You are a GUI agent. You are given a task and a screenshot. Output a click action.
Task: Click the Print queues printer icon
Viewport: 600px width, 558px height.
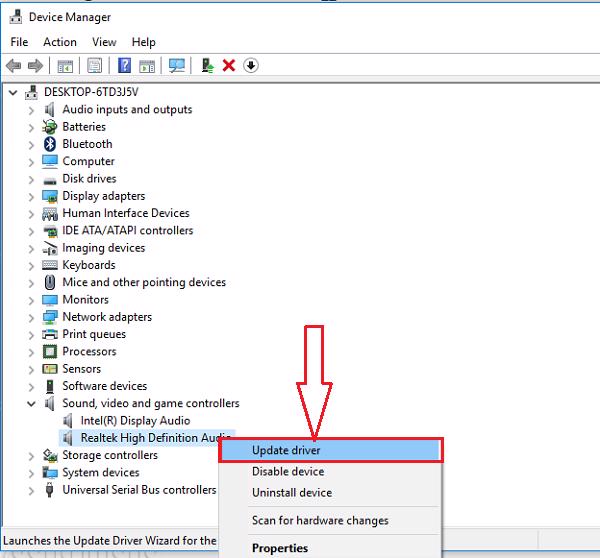tap(50, 334)
